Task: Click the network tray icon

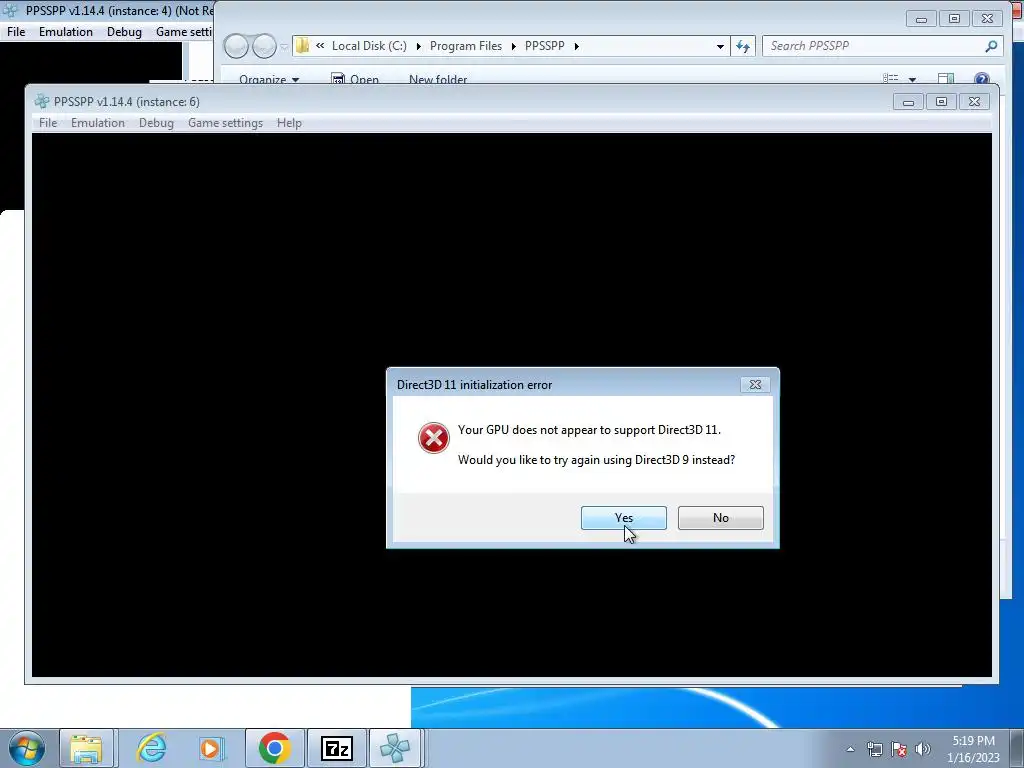Action: tap(874, 749)
